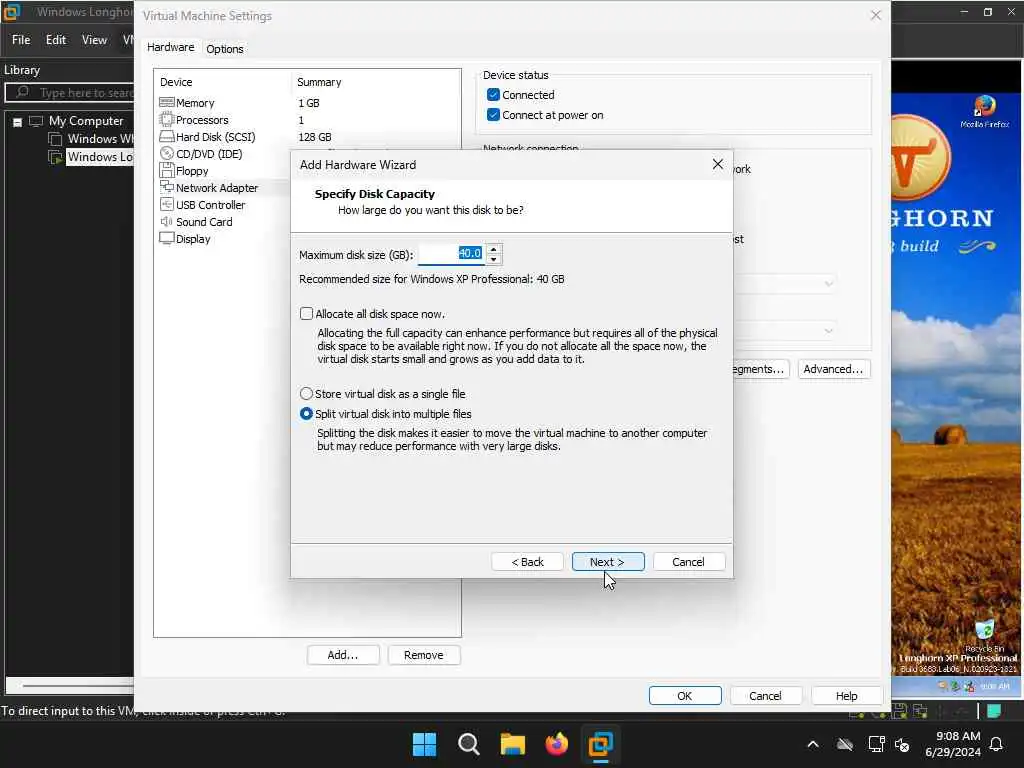Click the Remove device button

(424, 655)
